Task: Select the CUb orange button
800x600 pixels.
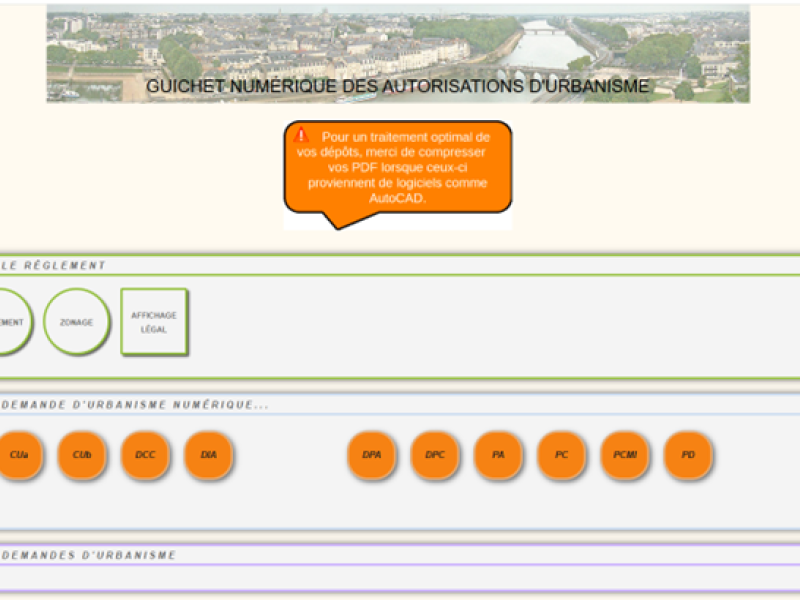Action: click(x=82, y=455)
